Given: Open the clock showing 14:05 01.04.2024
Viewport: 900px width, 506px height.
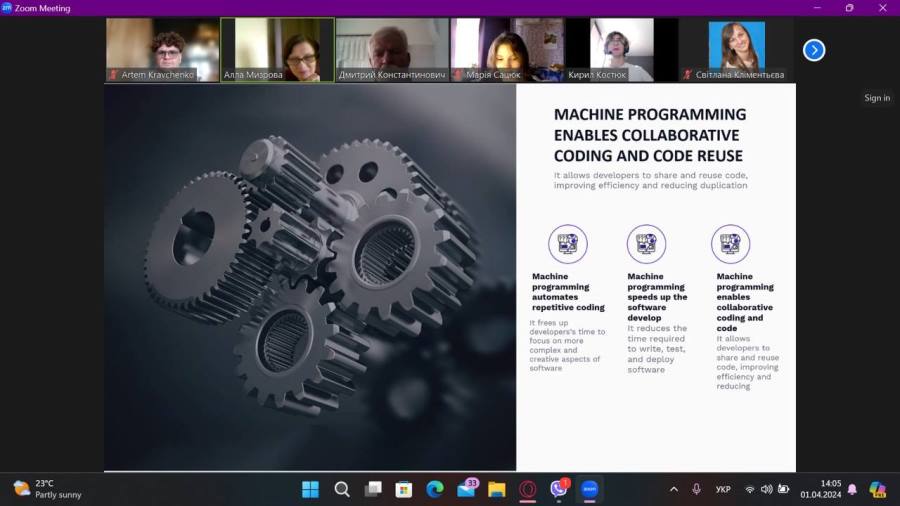Looking at the screenshot, I should pos(821,489).
